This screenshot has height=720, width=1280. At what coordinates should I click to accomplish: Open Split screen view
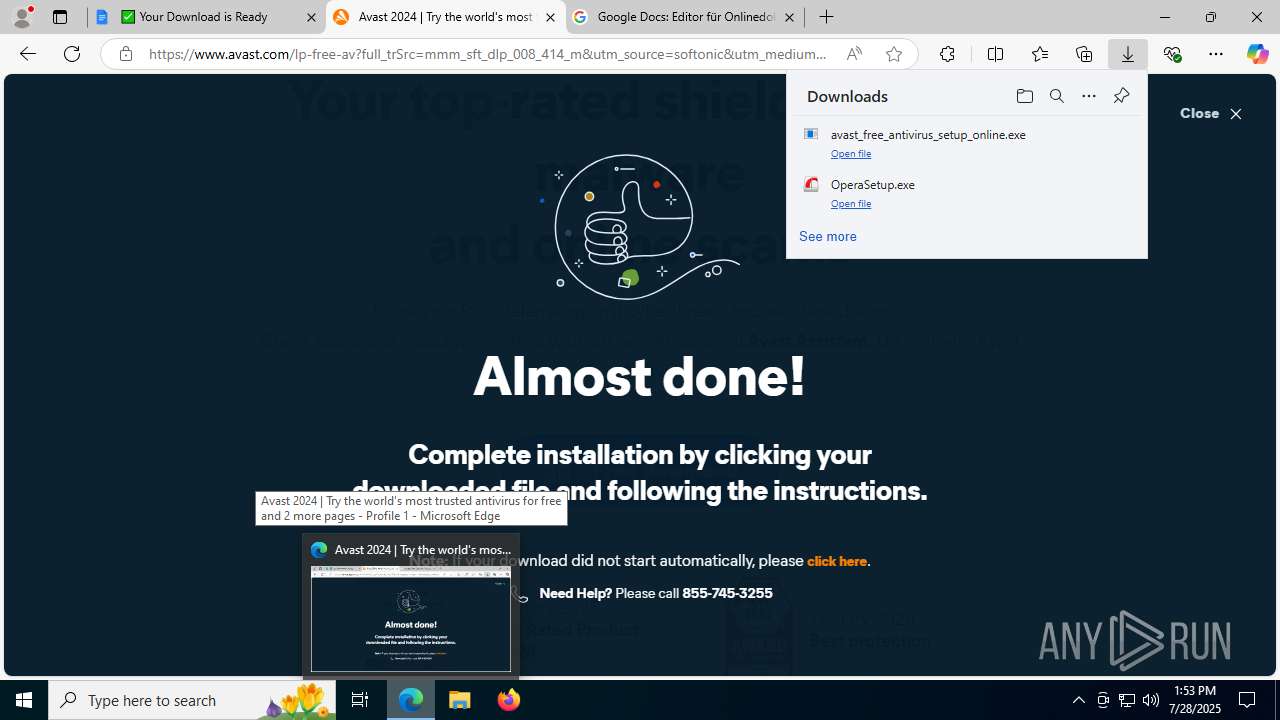point(995,54)
